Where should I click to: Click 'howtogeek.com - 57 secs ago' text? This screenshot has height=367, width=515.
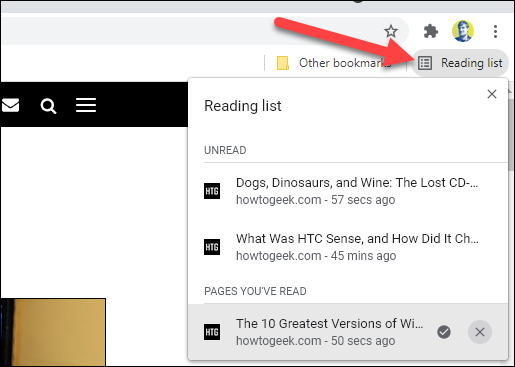tap(315, 200)
